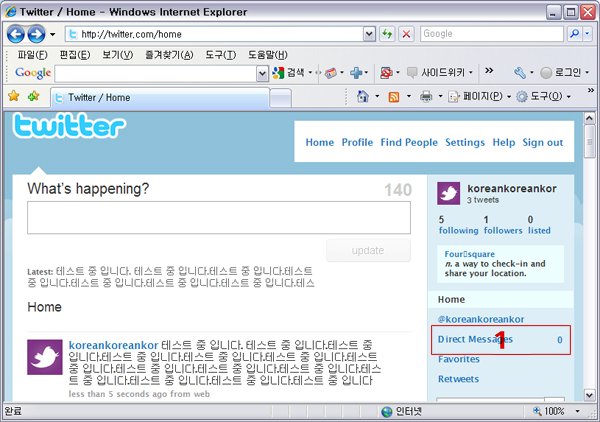Open the Profile link
The width and height of the screenshot is (600, 422).
pyautogui.click(x=357, y=142)
